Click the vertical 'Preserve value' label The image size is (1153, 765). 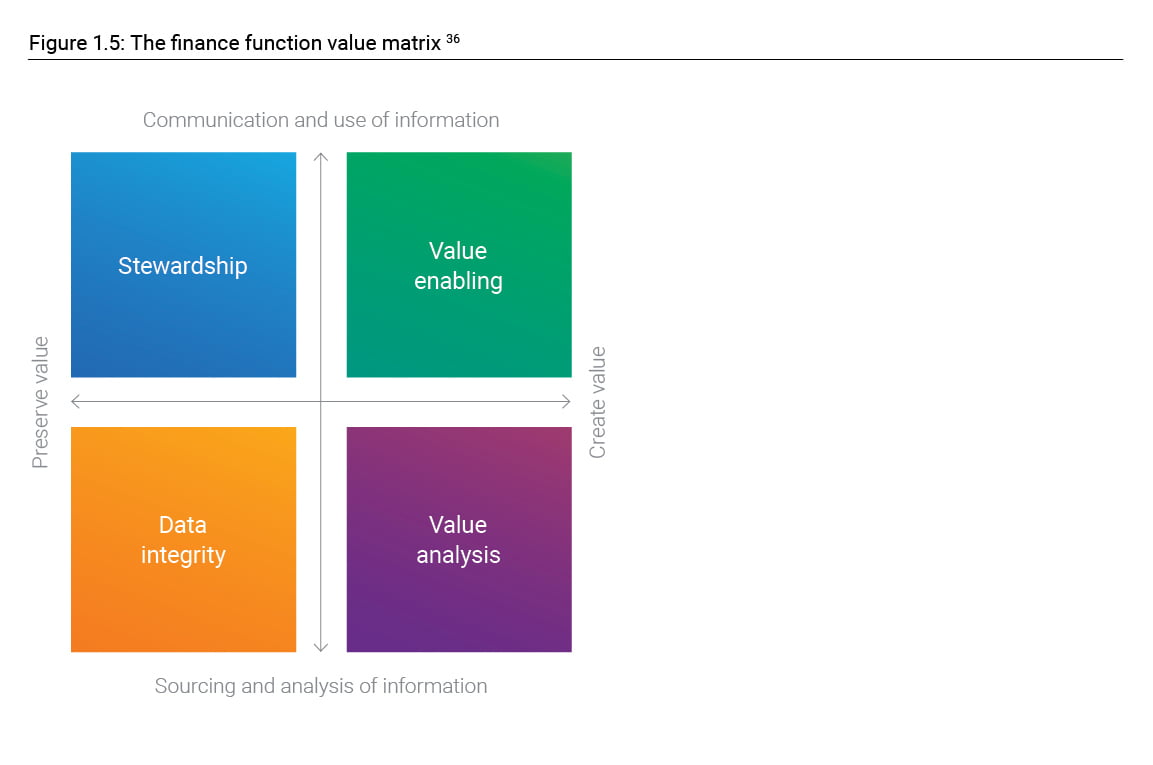coord(40,402)
